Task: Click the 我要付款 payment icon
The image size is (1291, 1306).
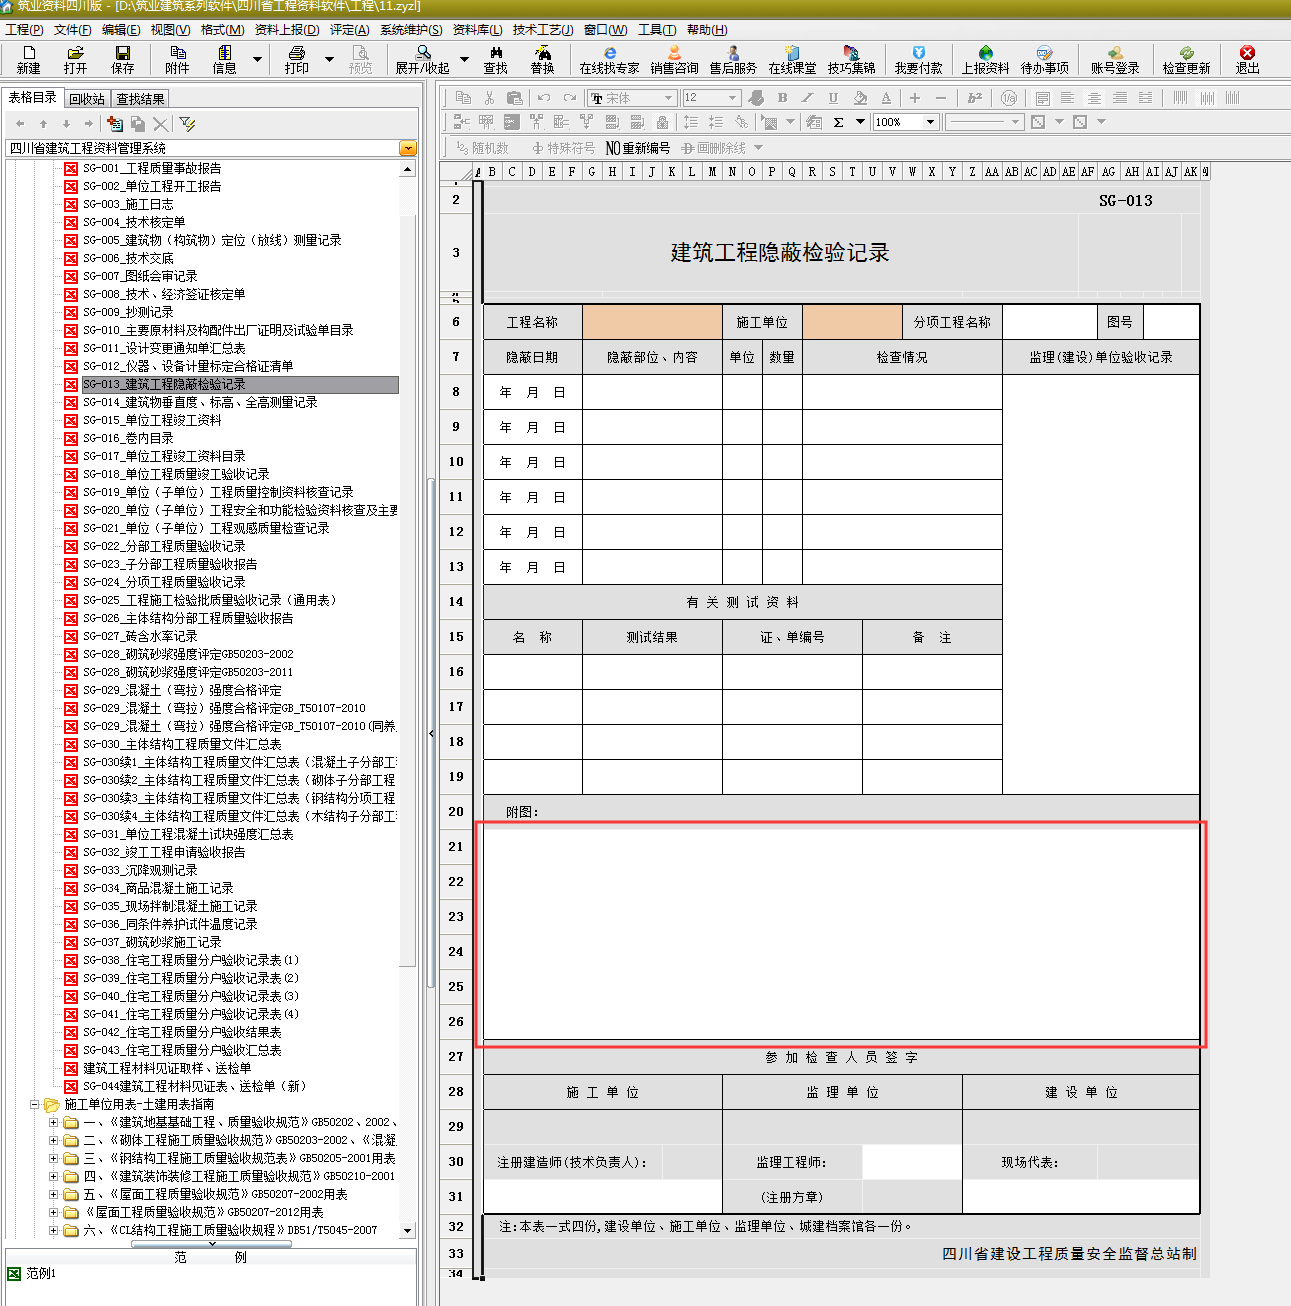Action: tap(918, 60)
